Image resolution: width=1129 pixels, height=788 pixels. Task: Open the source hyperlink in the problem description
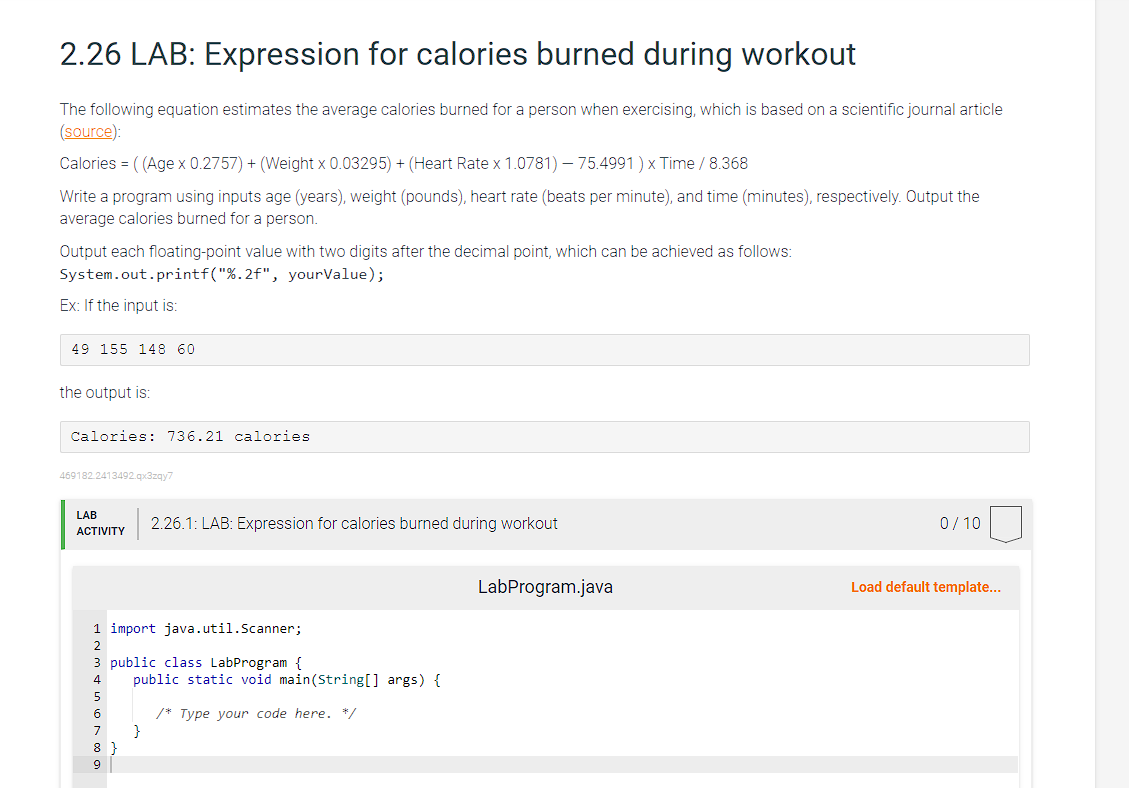coord(88,131)
